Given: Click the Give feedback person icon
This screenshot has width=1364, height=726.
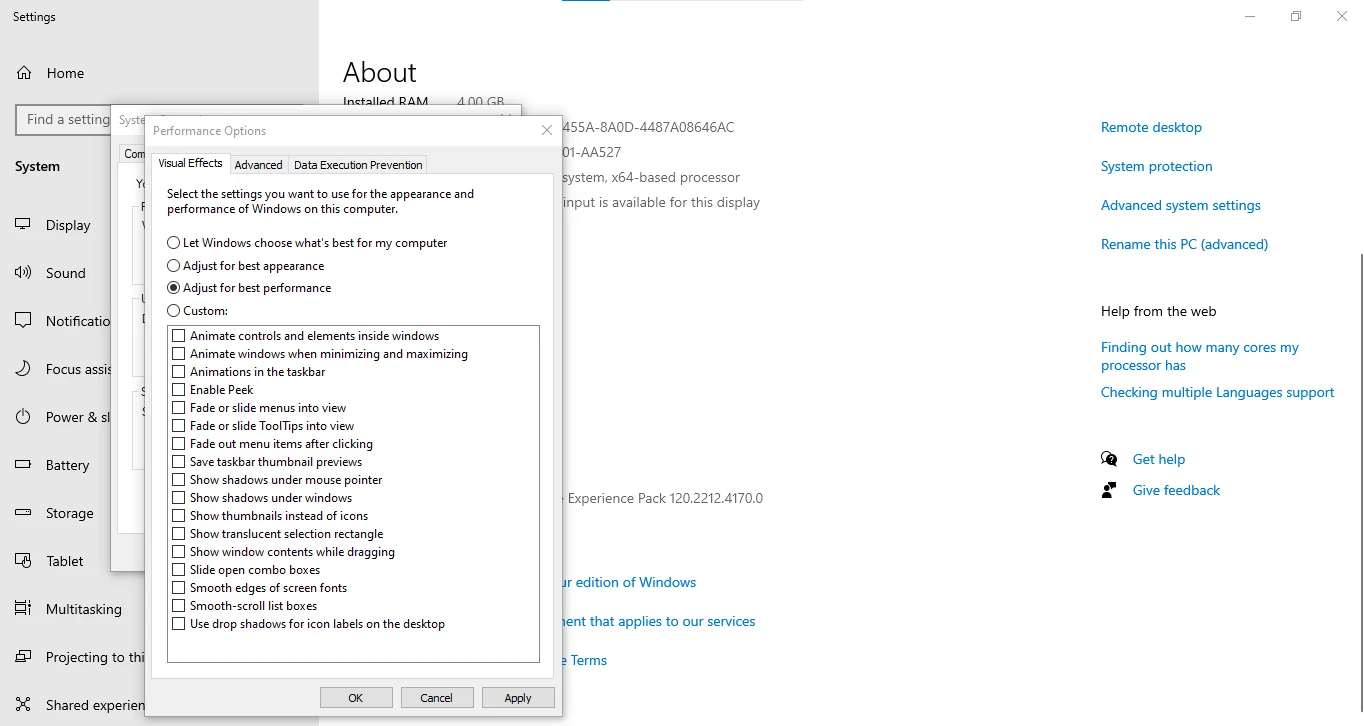Looking at the screenshot, I should pos(1109,490).
